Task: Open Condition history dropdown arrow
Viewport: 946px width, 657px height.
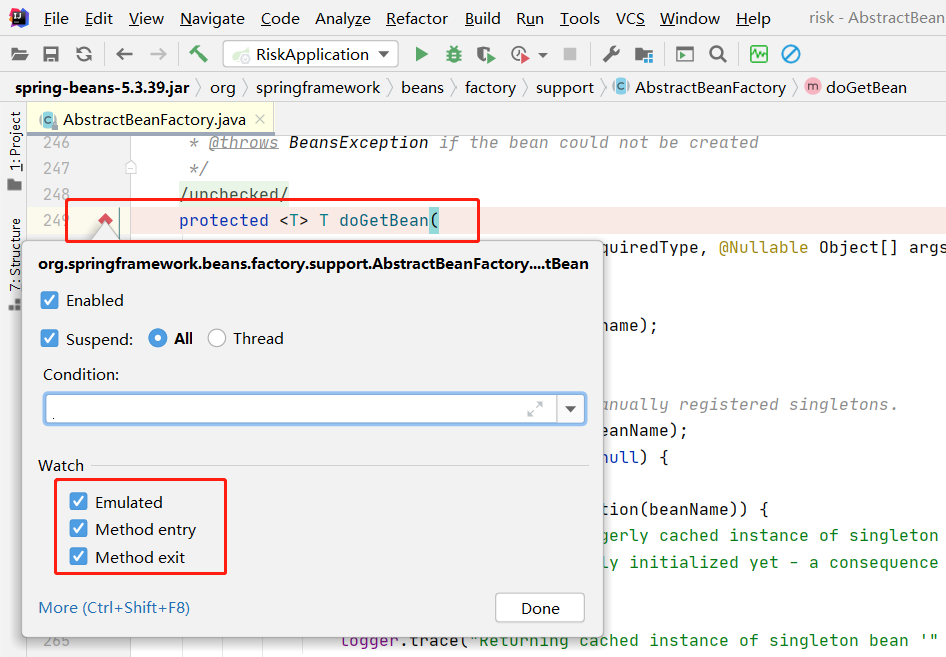Action: click(x=571, y=409)
